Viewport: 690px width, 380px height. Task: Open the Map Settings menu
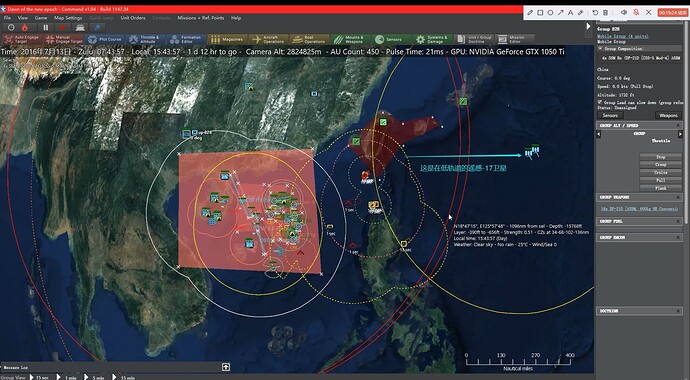coord(68,18)
